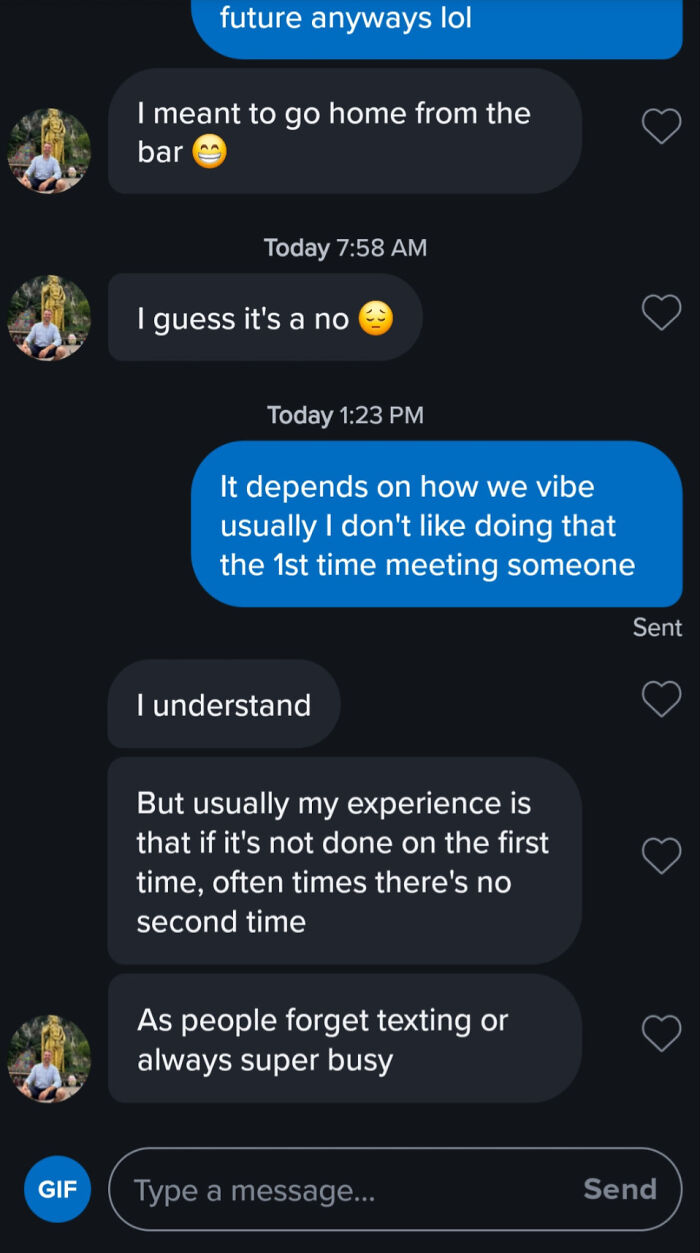Viewport: 700px width, 1253px height.
Task: Toggle the heart on the long experience message
Action: point(661,856)
